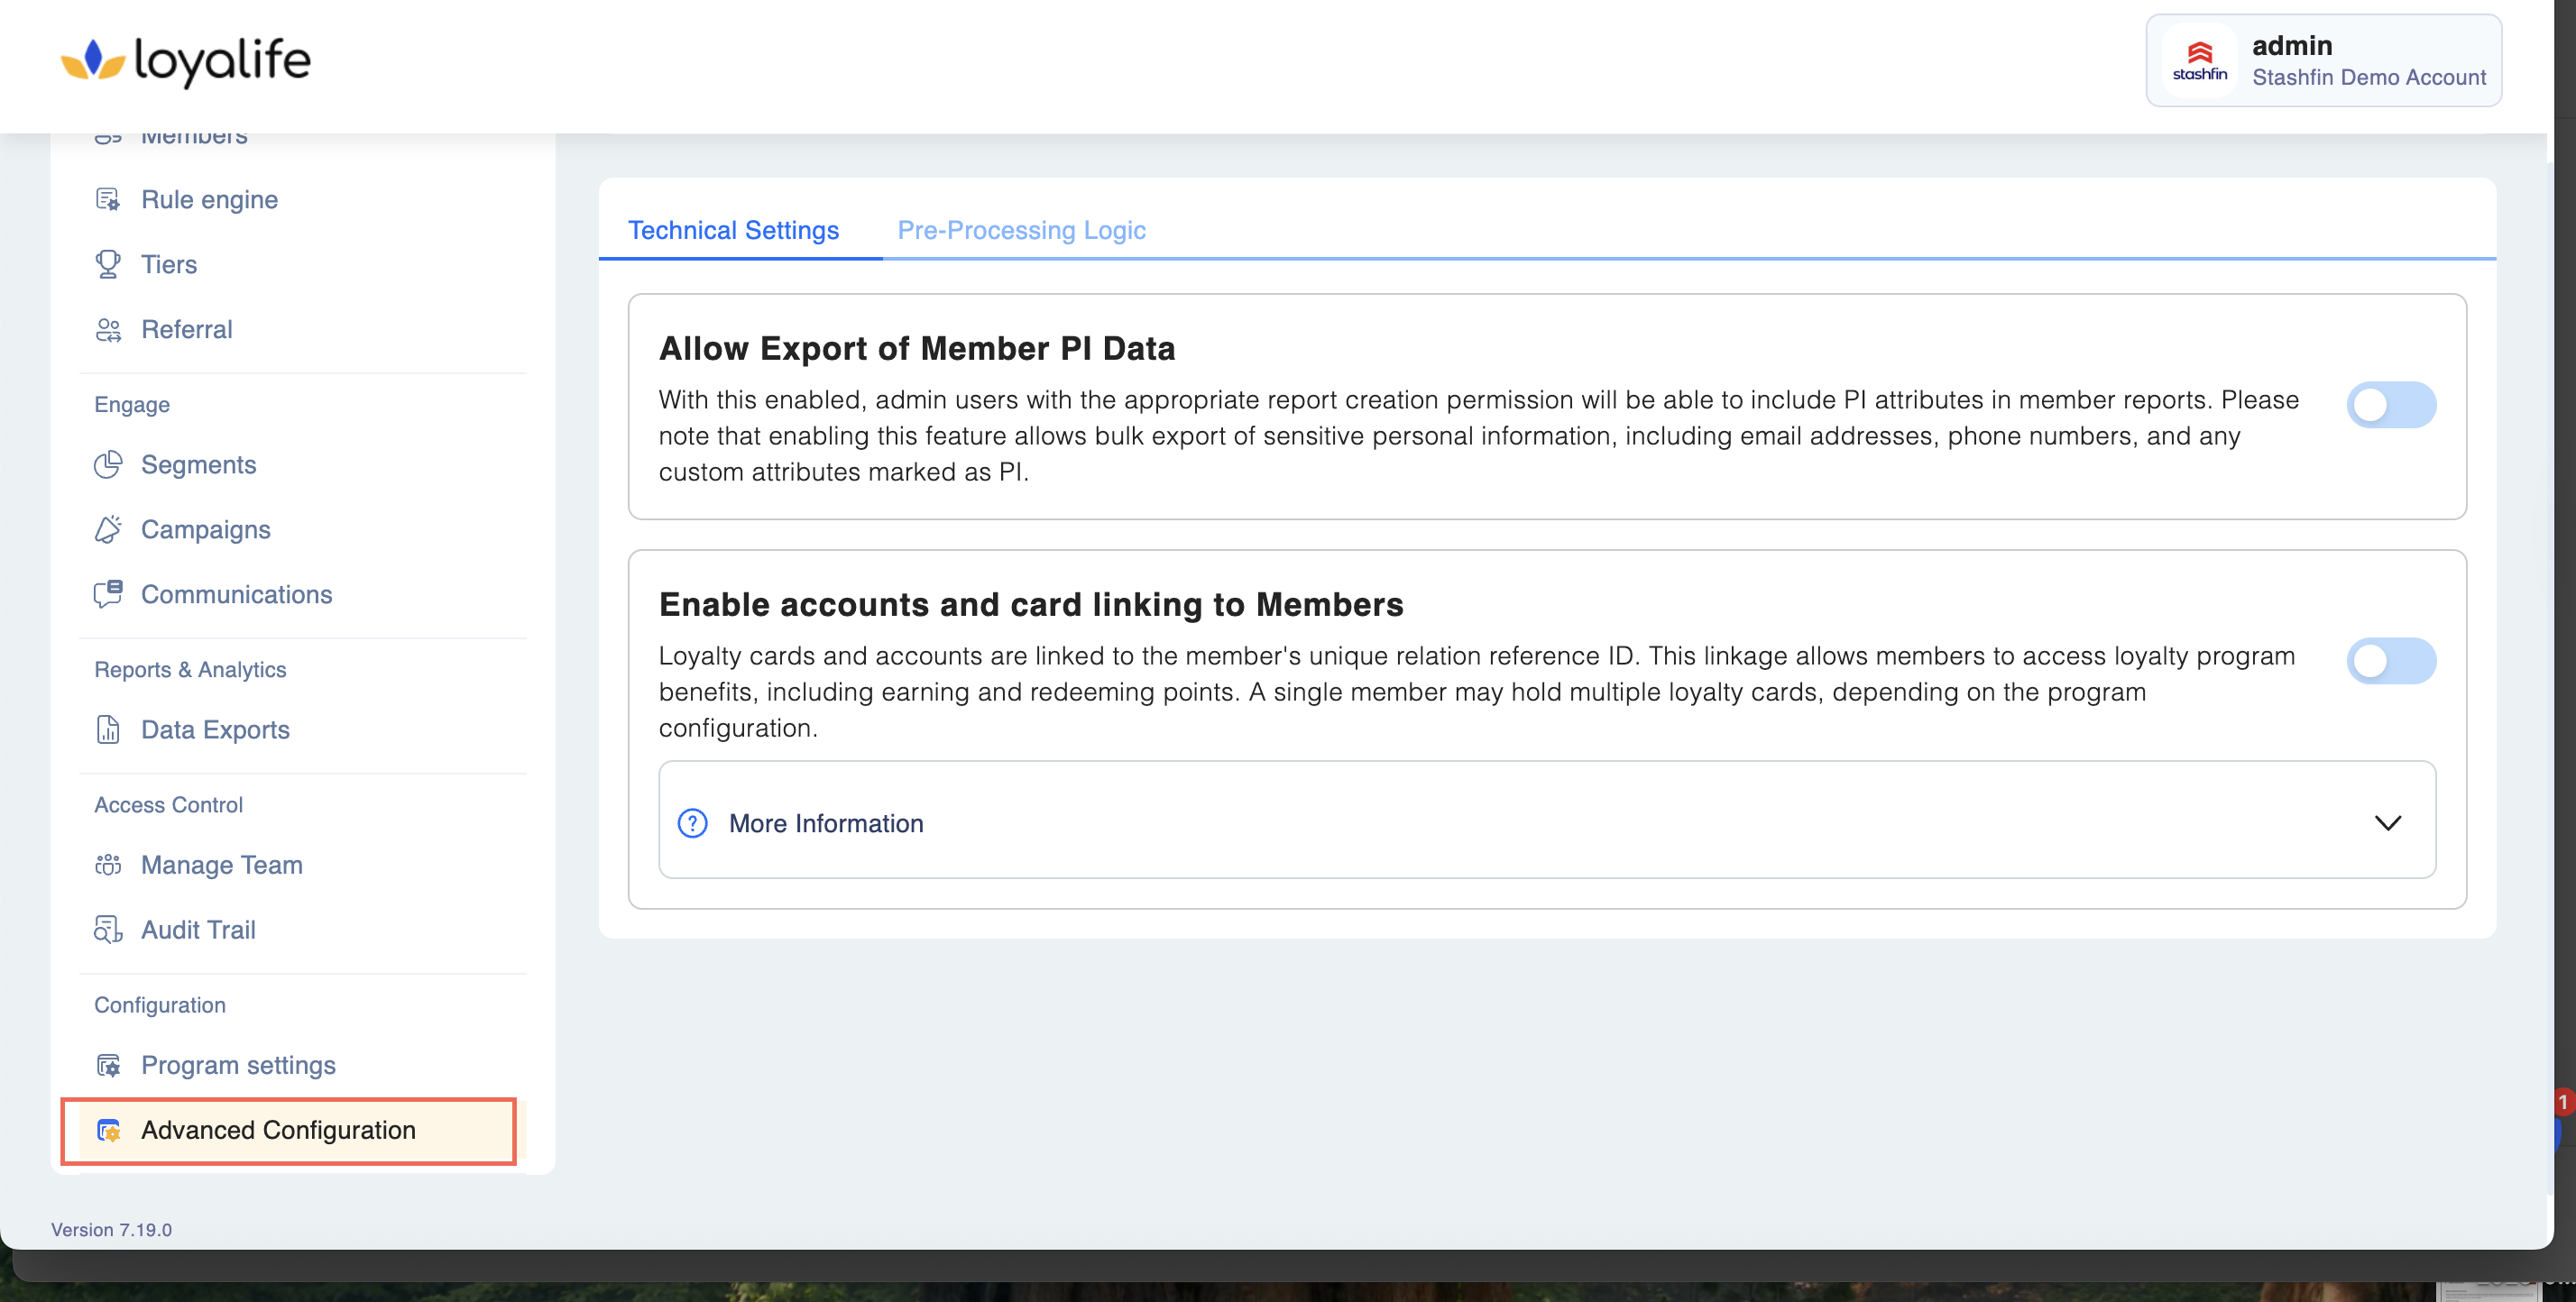The image size is (2576, 1302).
Task: Toggle accounts and card linking switch
Action: (2390, 661)
